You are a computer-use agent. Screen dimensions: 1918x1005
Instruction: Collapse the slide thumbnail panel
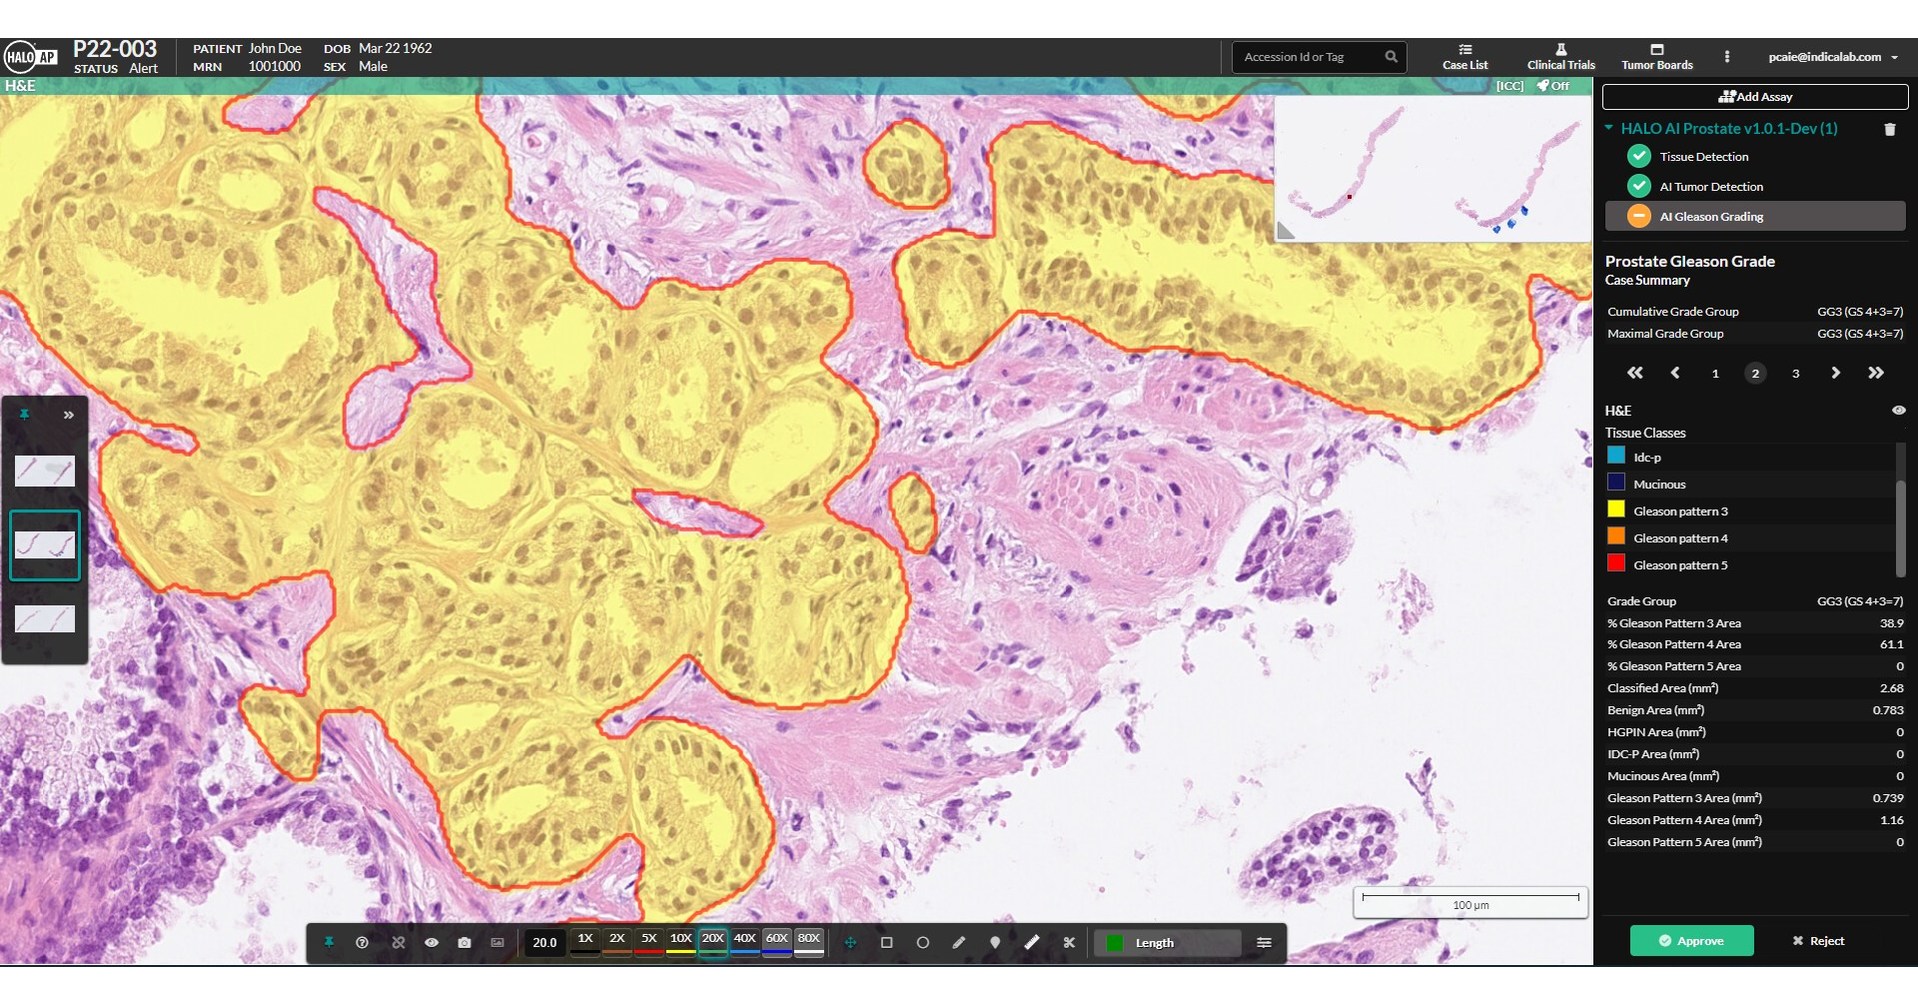(70, 414)
